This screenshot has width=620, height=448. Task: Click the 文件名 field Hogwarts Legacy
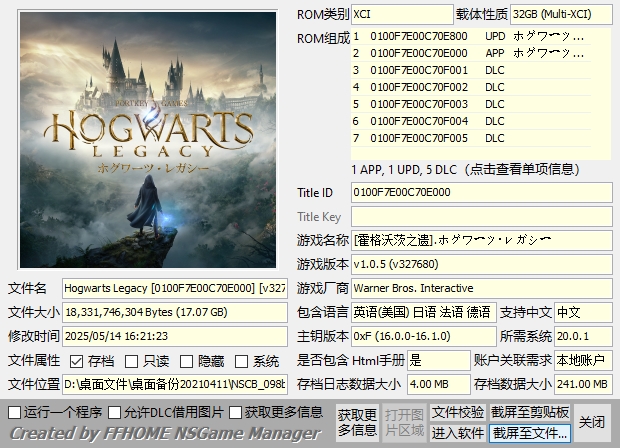pos(175,288)
